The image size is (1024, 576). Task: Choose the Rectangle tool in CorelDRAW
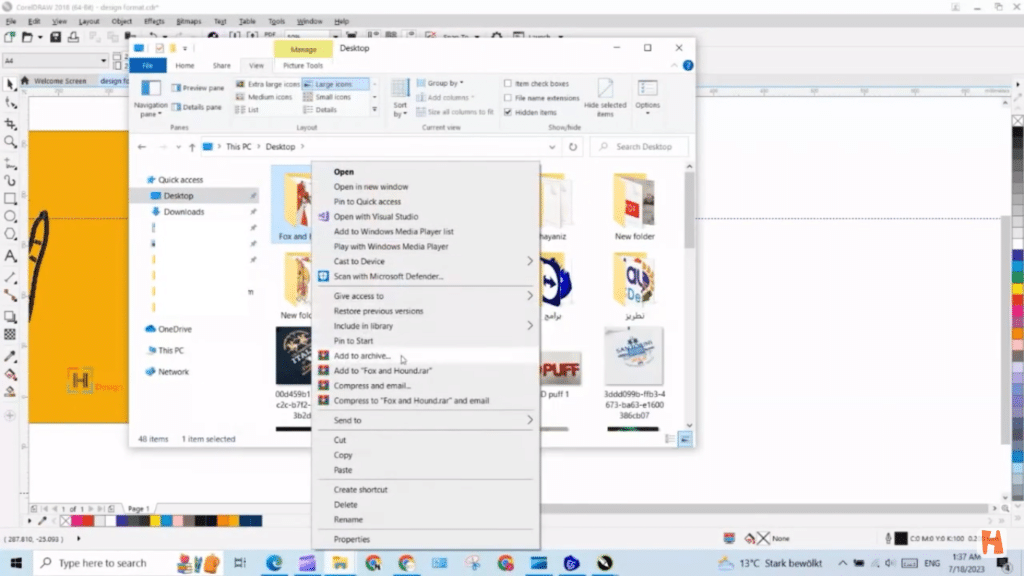(10, 198)
